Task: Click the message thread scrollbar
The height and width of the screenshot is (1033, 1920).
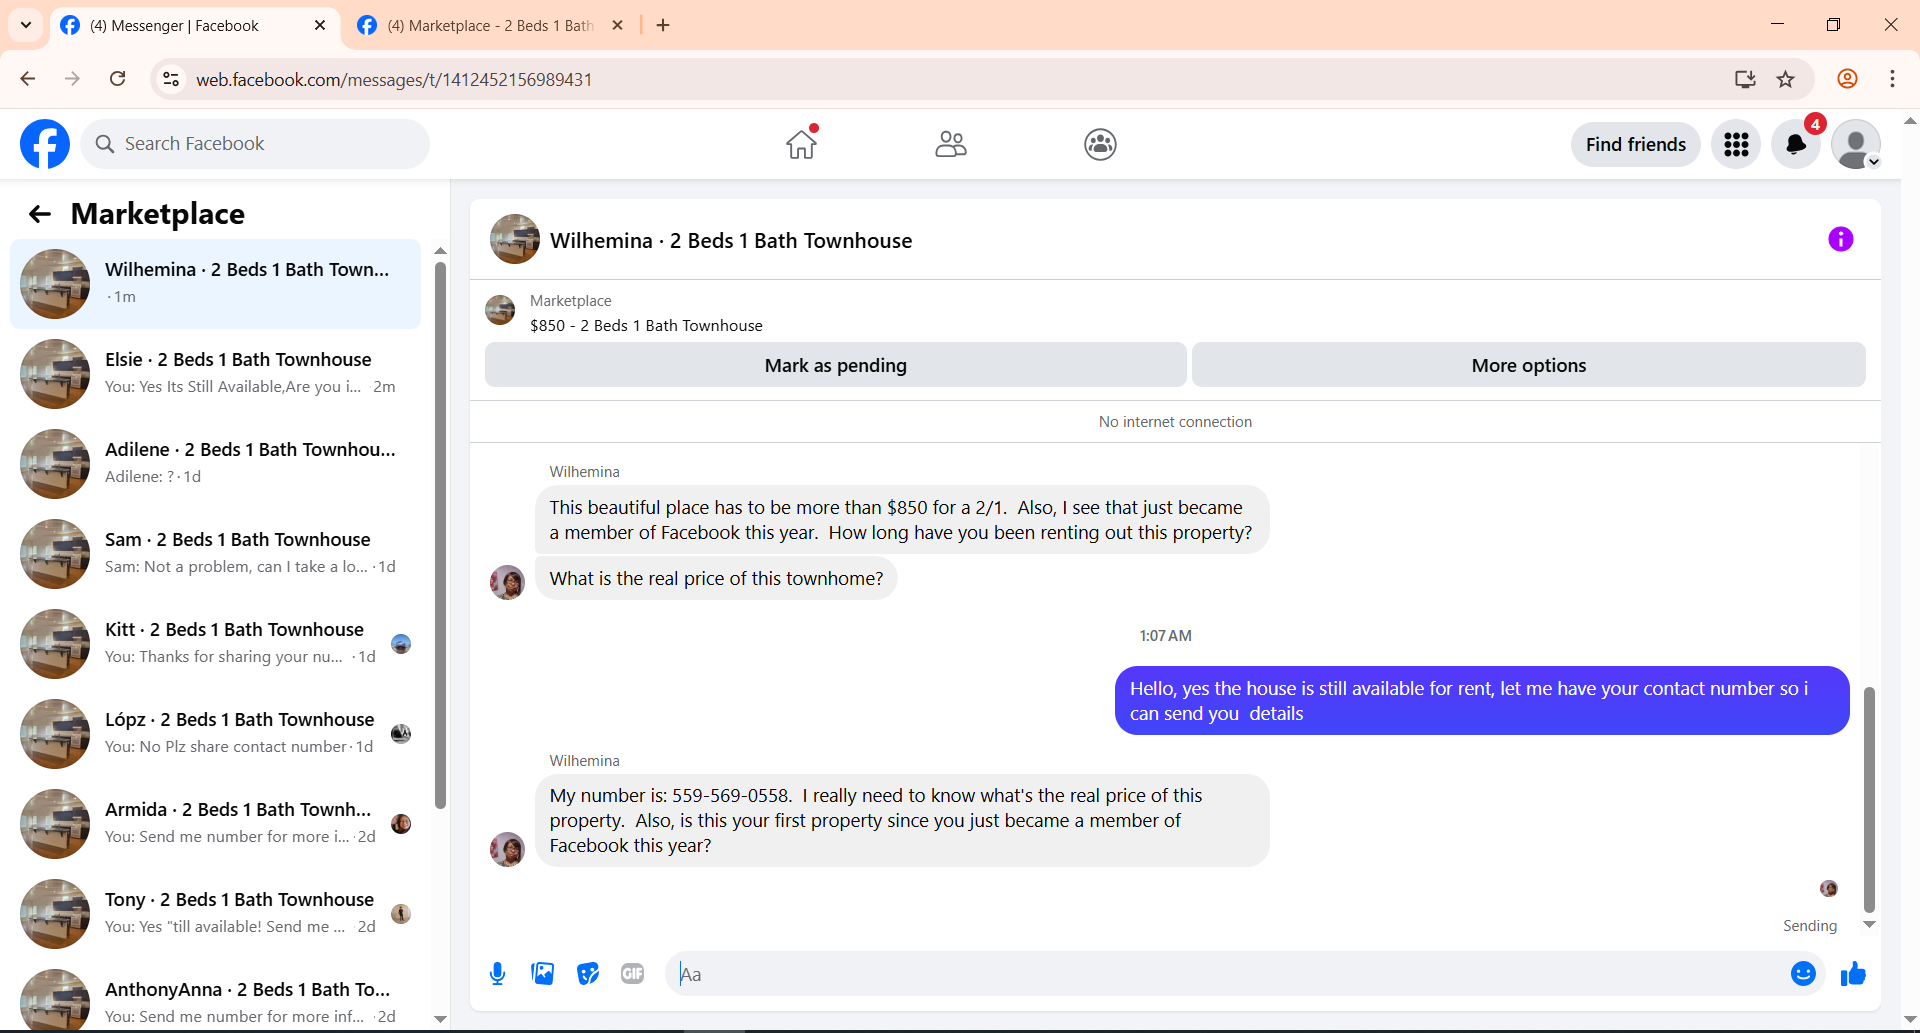Action: tap(1869, 798)
